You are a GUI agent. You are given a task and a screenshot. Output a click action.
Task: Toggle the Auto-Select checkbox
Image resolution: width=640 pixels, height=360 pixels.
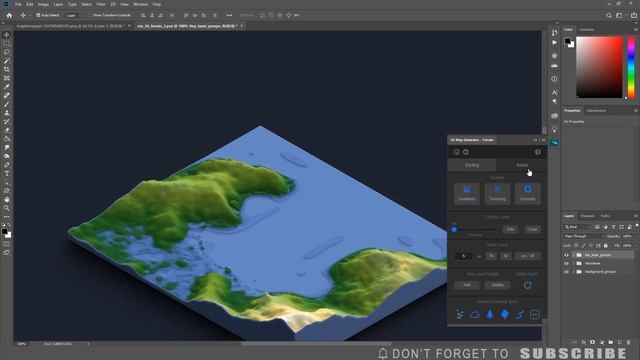(38, 16)
